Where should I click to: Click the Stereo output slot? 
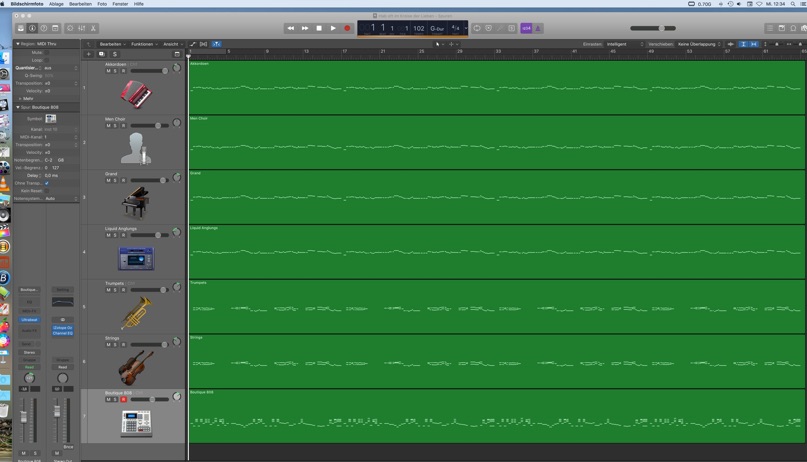29,352
